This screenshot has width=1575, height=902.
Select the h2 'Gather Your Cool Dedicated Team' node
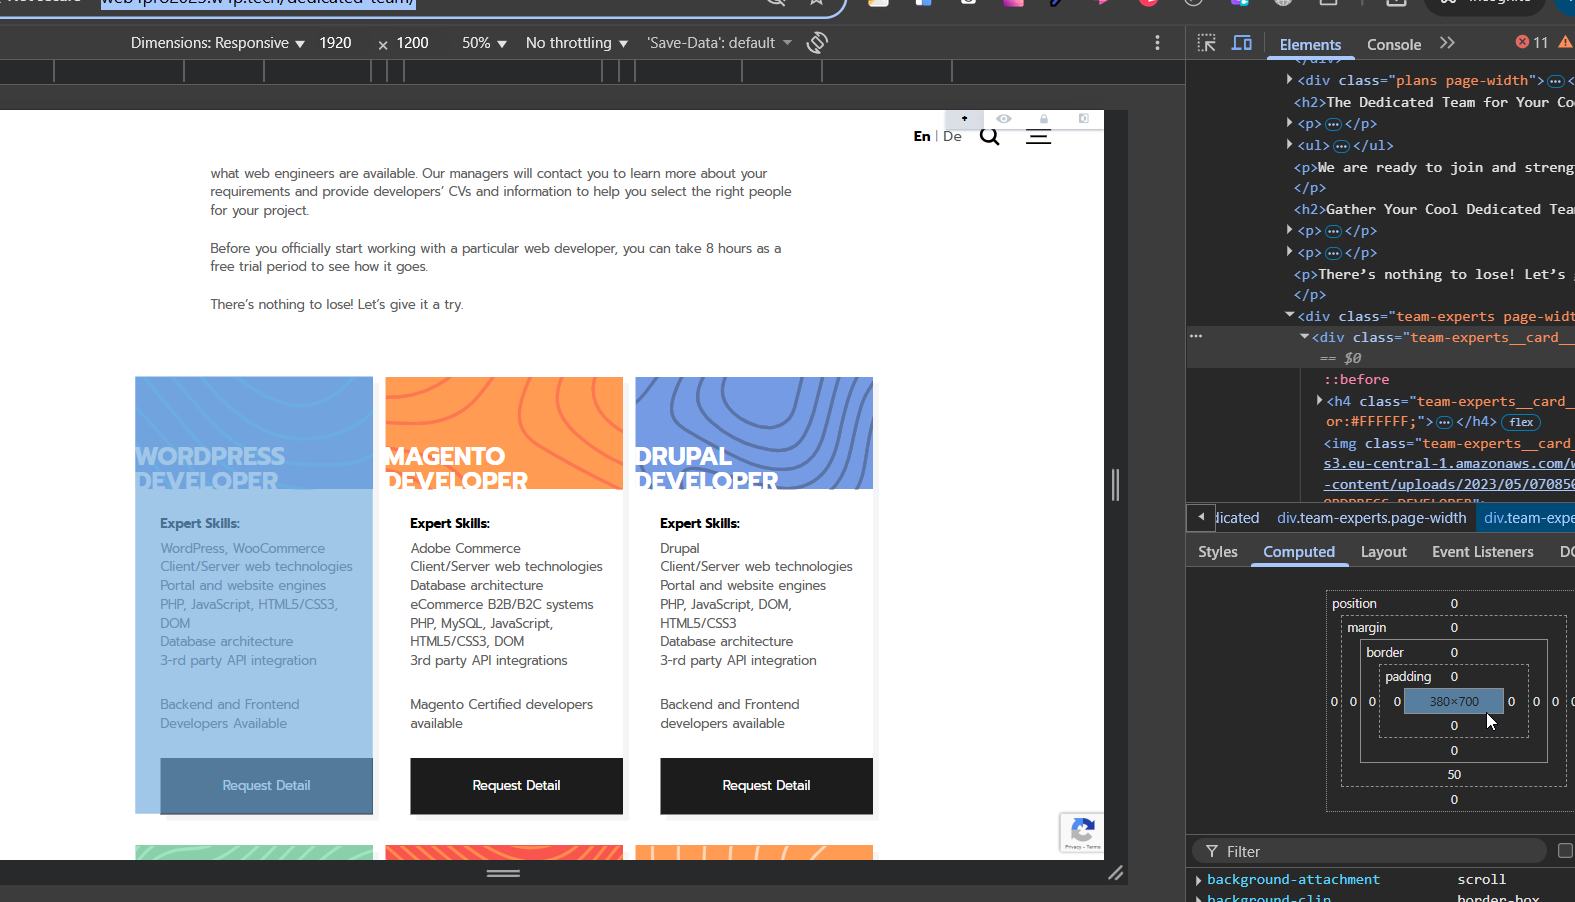(x=1434, y=209)
